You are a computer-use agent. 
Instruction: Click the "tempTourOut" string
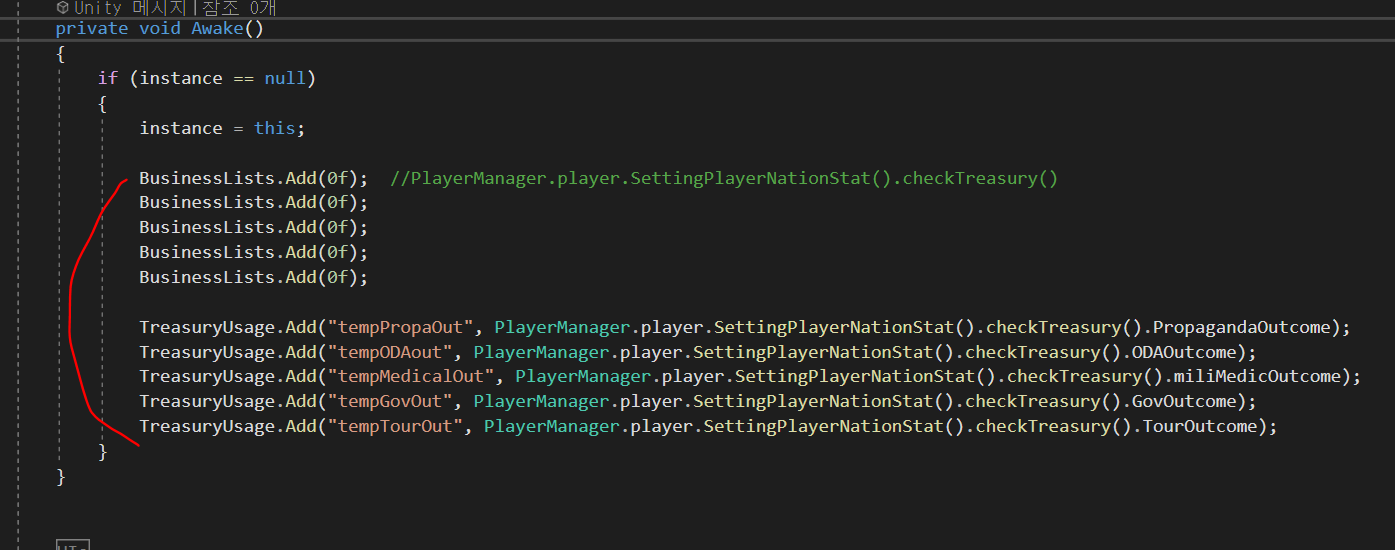coord(395,426)
